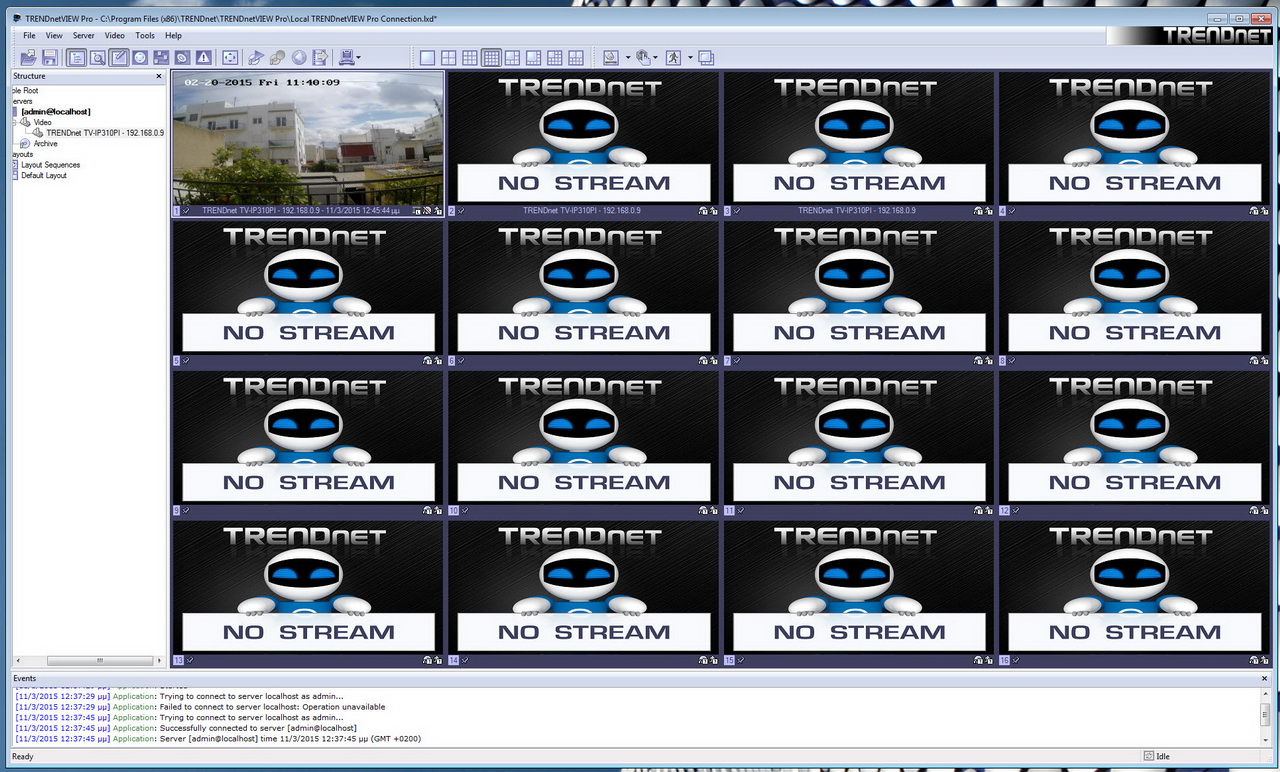This screenshot has width=1280, height=772.
Task: Select TRENDnet TV-IP310PI camera in tree
Action: click(105, 132)
